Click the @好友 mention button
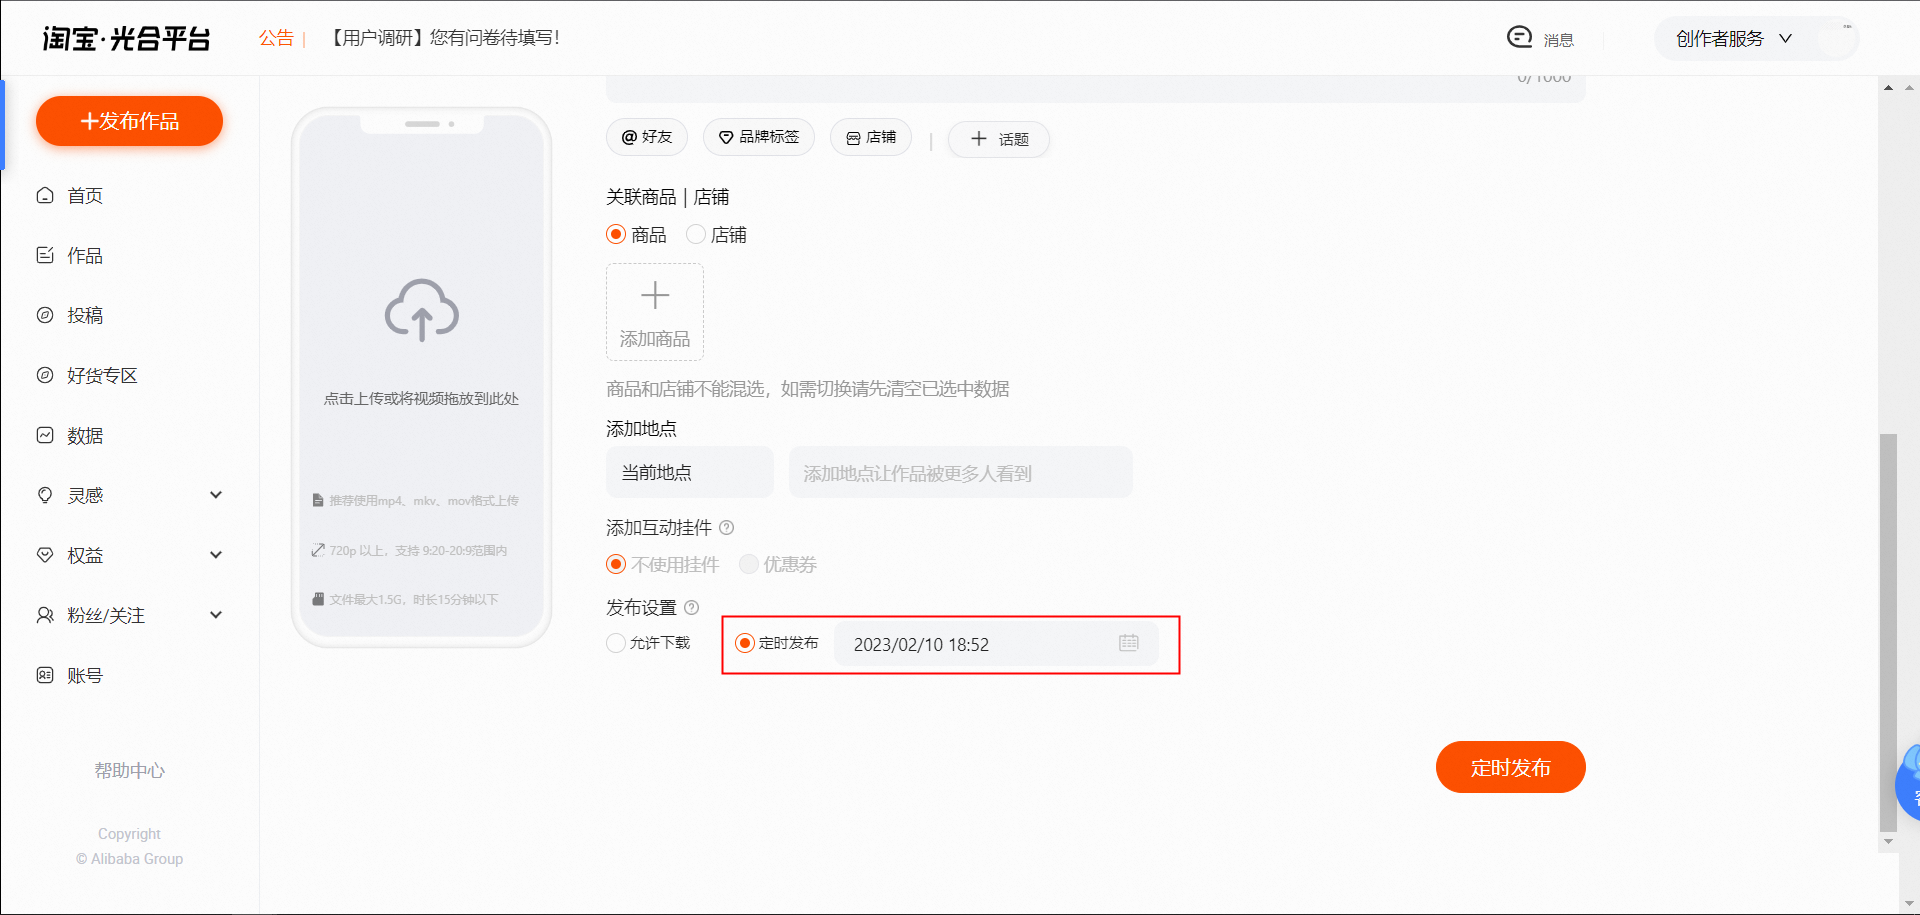Viewport: 1920px width, 915px height. pyautogui.click(x=647, y=137)
